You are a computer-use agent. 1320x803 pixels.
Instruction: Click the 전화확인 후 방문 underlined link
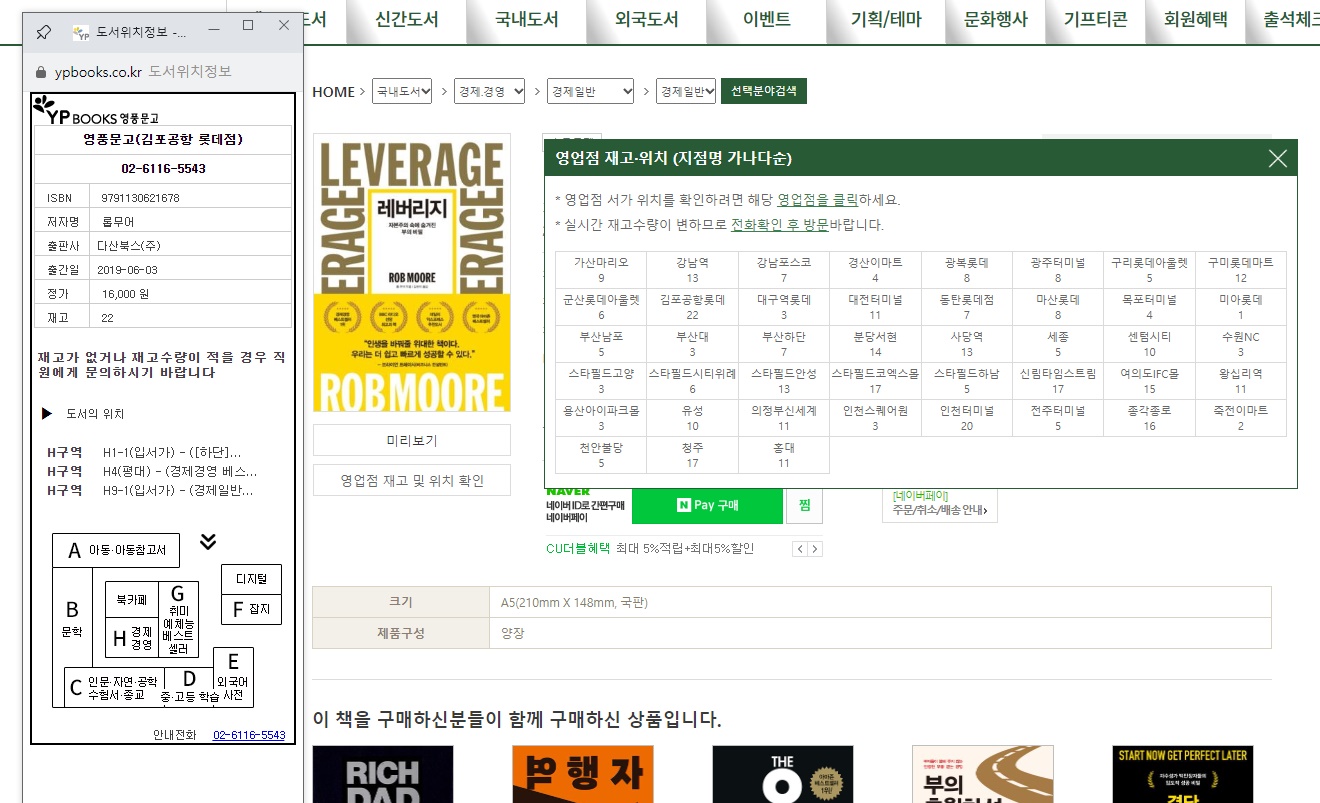coord(780,225)
